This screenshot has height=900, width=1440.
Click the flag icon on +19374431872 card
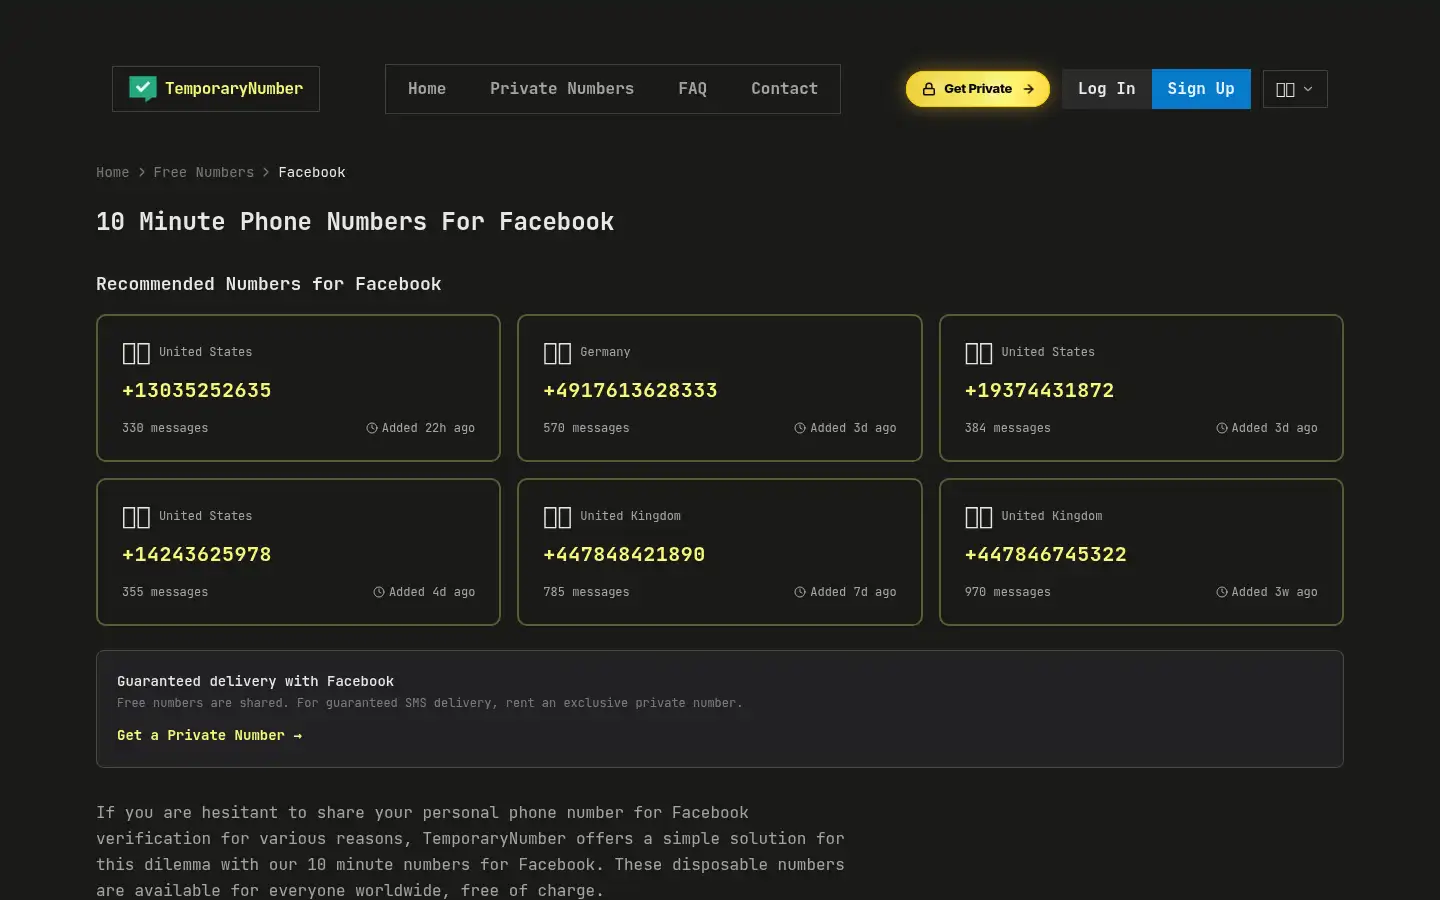979,353
